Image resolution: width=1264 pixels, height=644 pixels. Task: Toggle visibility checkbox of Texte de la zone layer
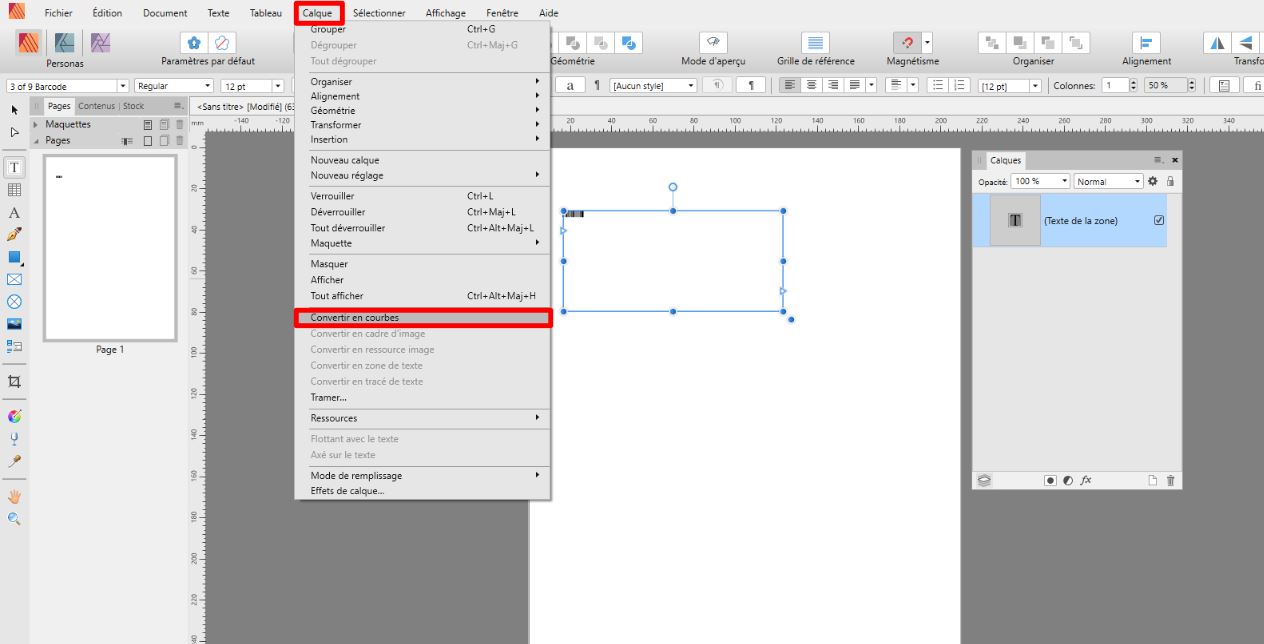click(1159, 220)
